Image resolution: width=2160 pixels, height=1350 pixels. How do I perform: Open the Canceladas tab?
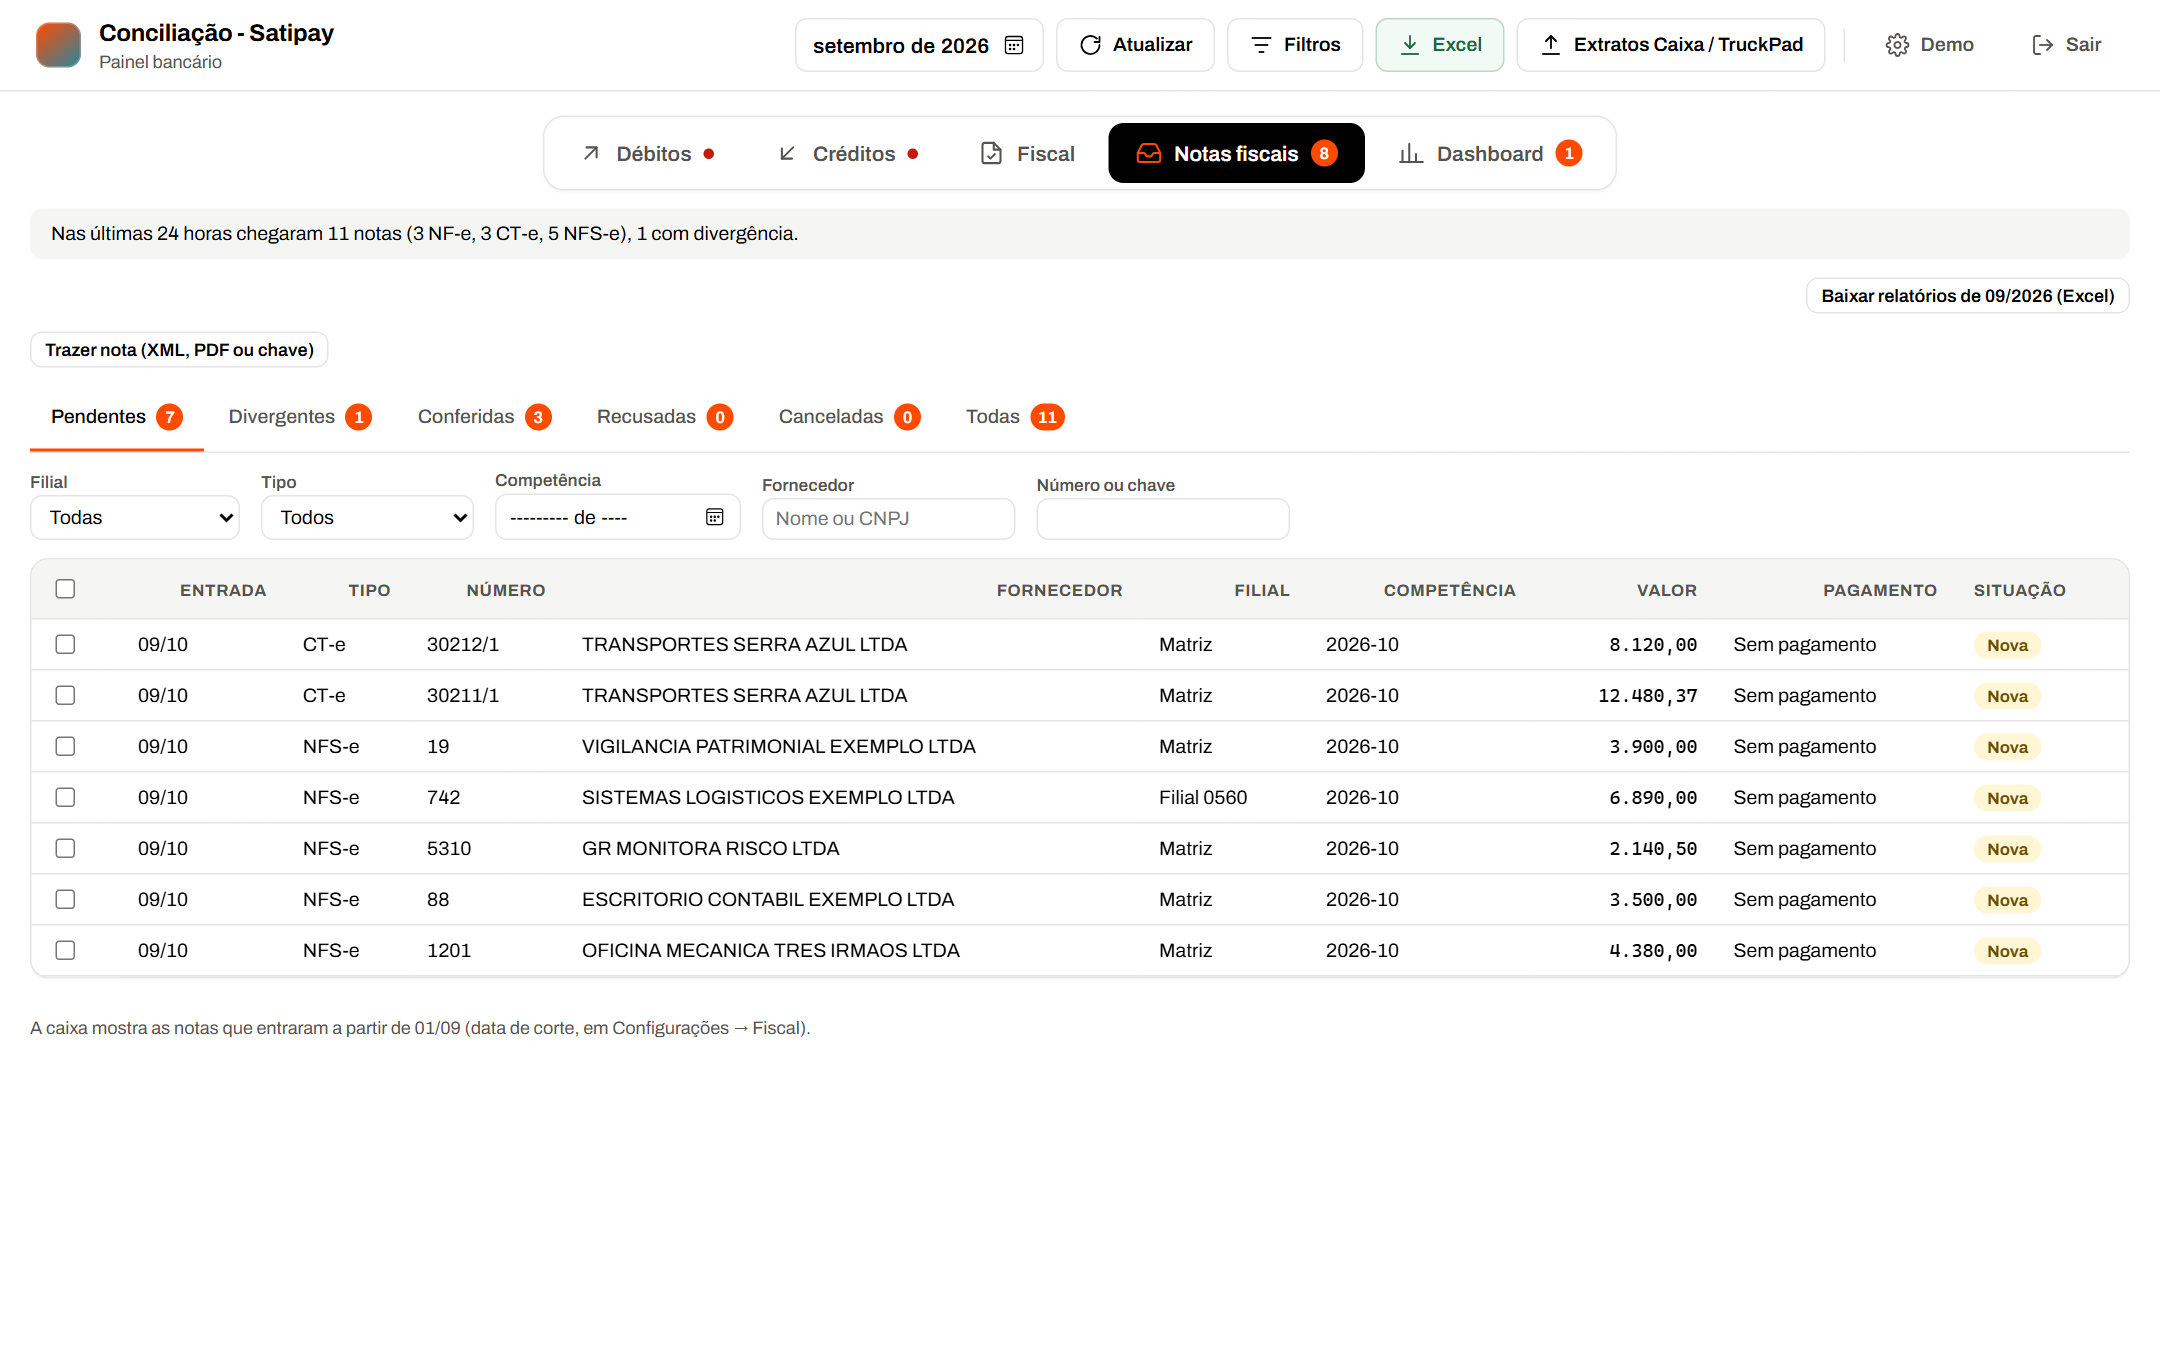tap(849, 417)
